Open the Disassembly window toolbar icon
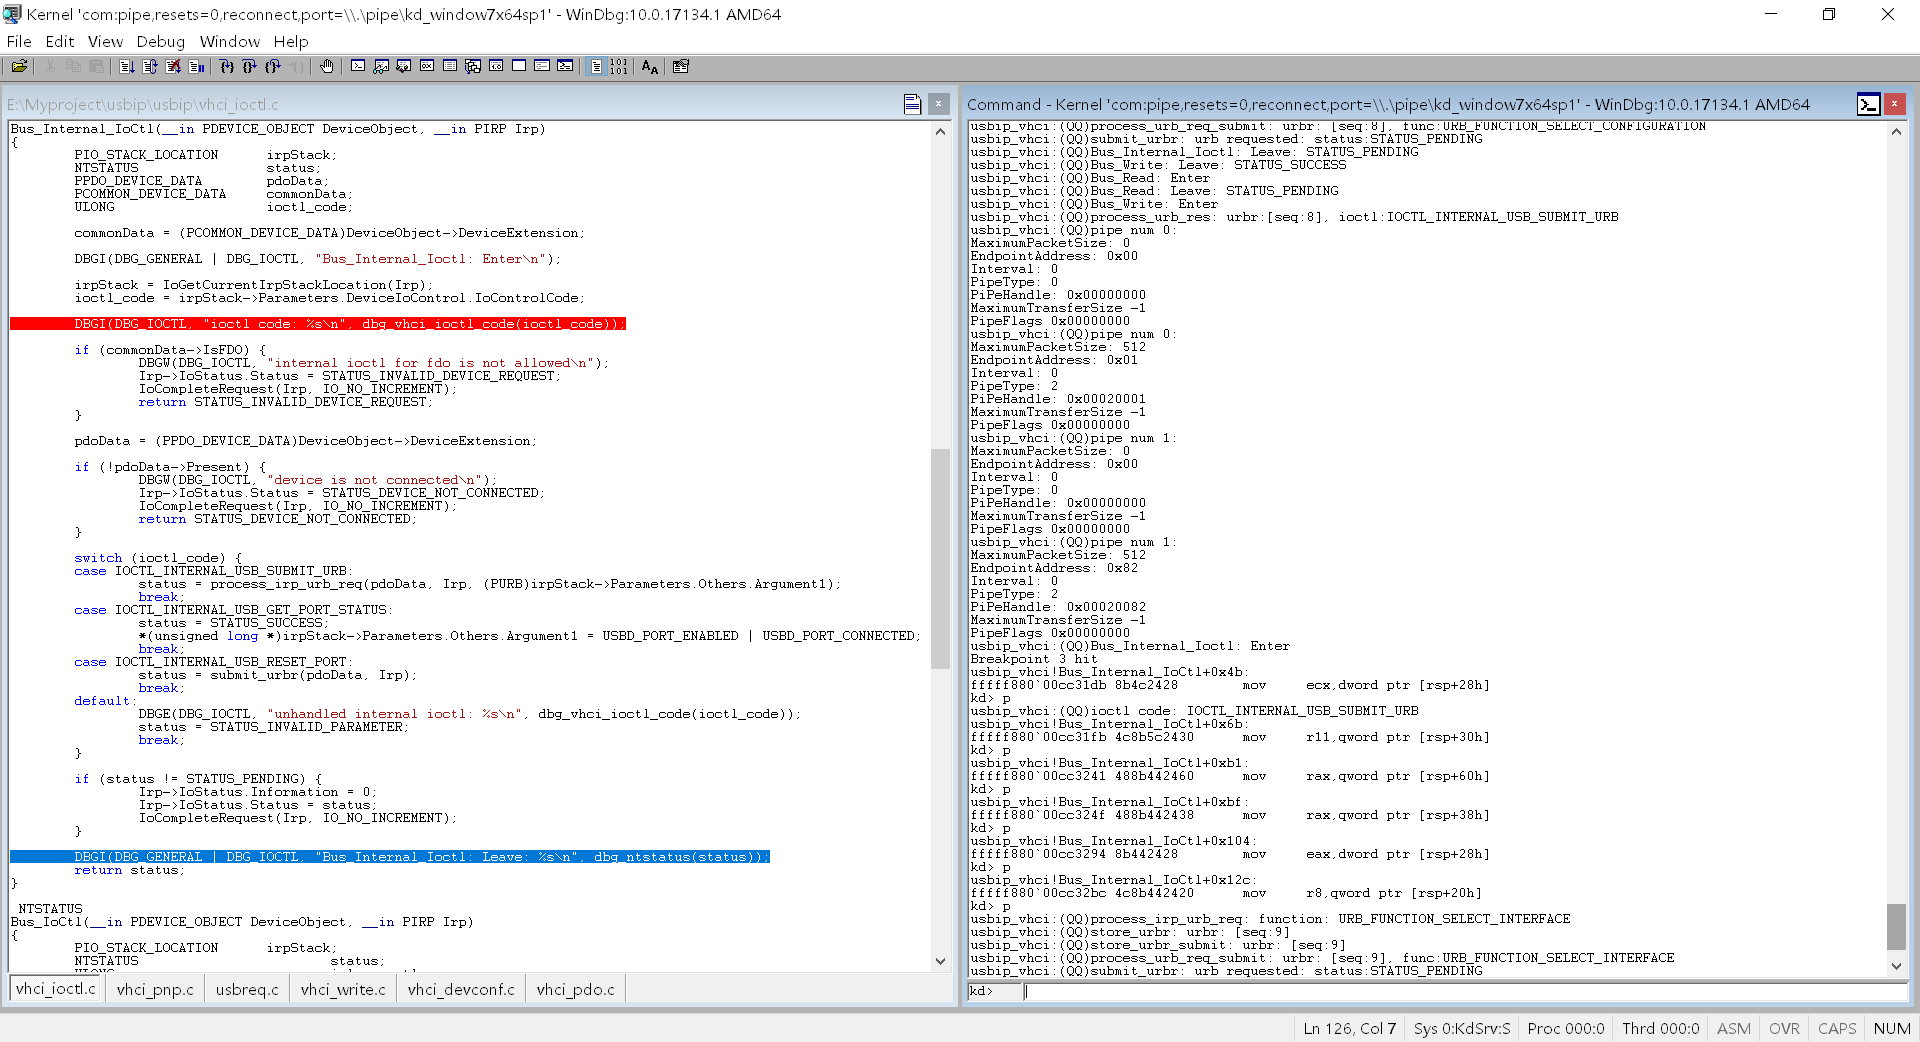 [x=497, y=66]
